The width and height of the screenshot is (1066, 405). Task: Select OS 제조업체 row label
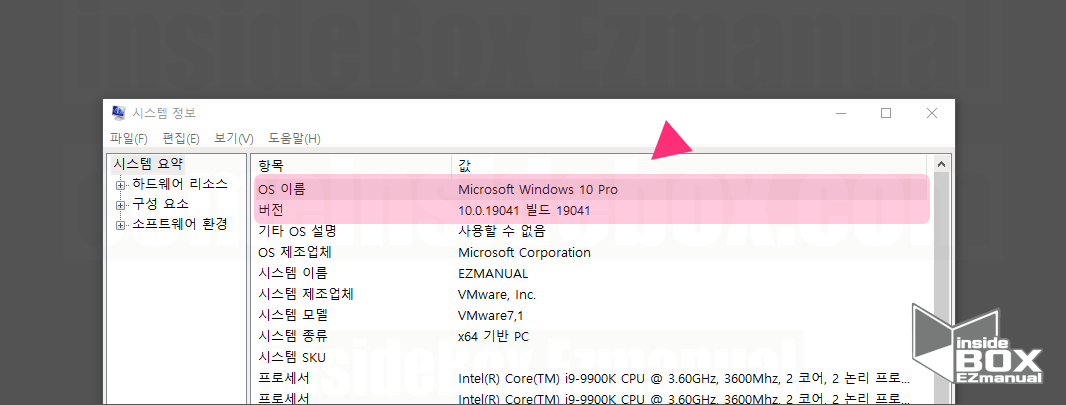(295, 253)
